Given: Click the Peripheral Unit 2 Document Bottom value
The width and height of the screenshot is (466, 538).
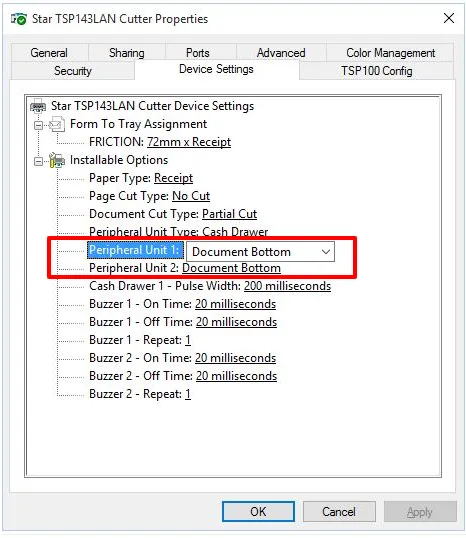Looking at the screenshot, I should coord(231,268).
